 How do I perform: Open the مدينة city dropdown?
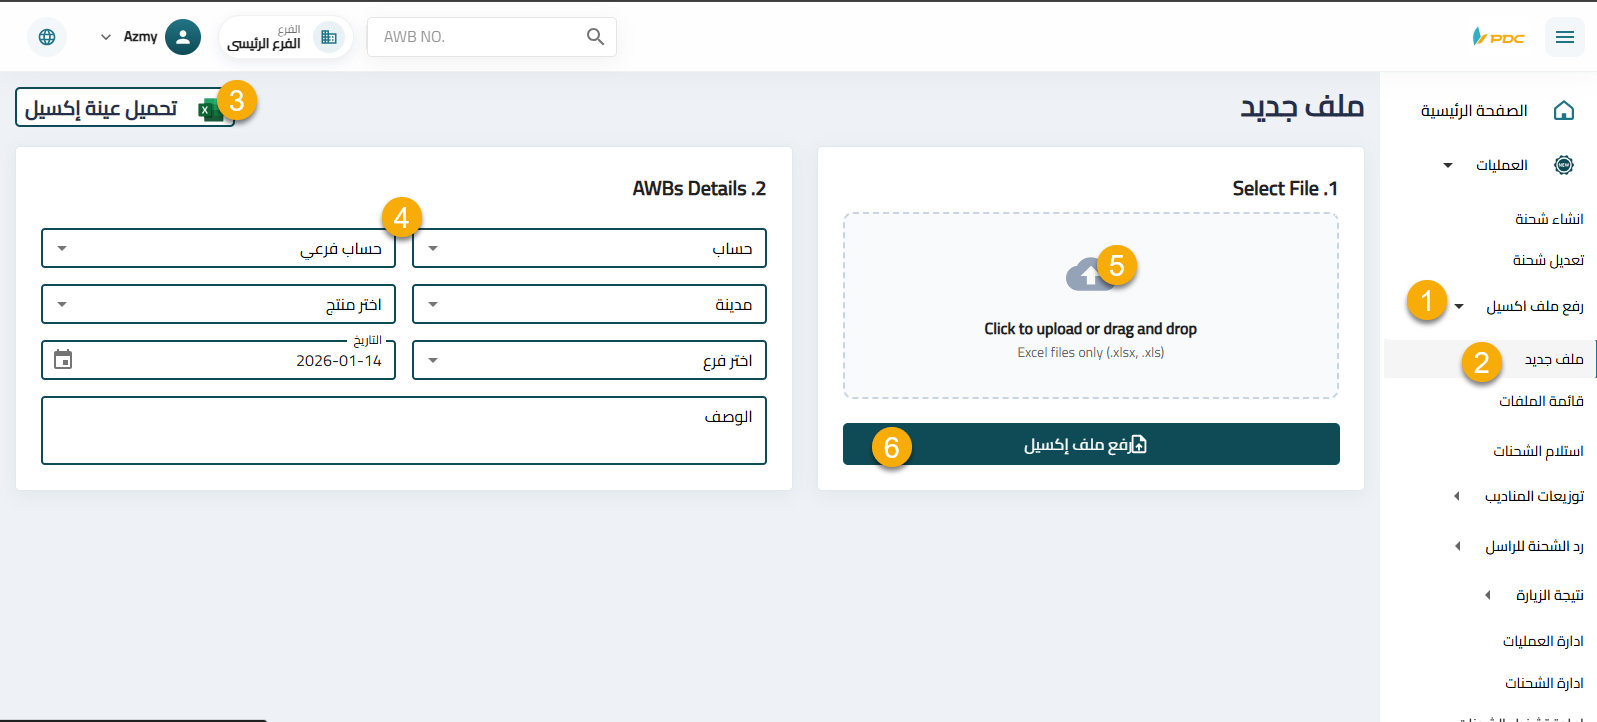(589, 304)
